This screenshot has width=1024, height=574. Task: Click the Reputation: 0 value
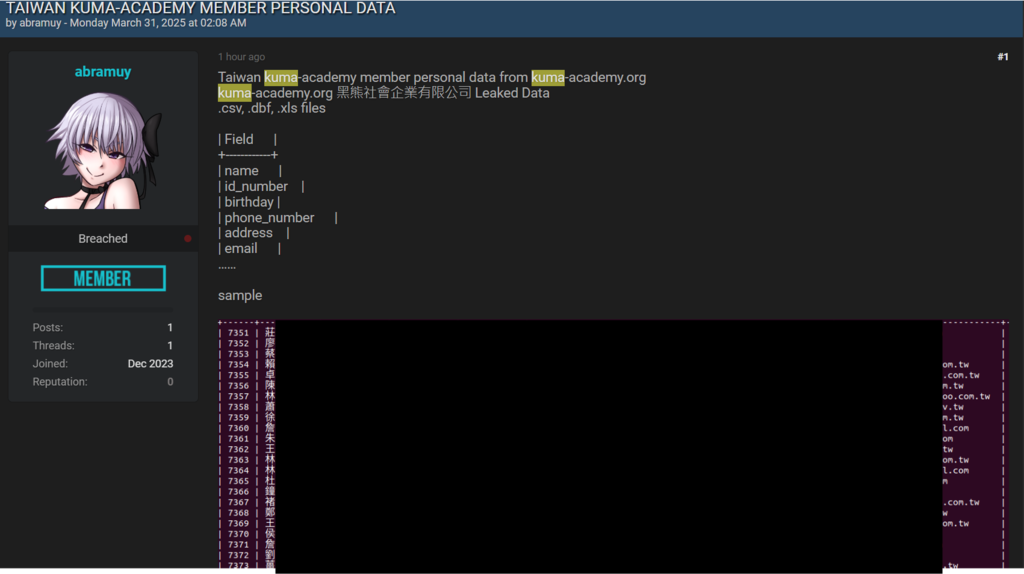tap(170, 382)
